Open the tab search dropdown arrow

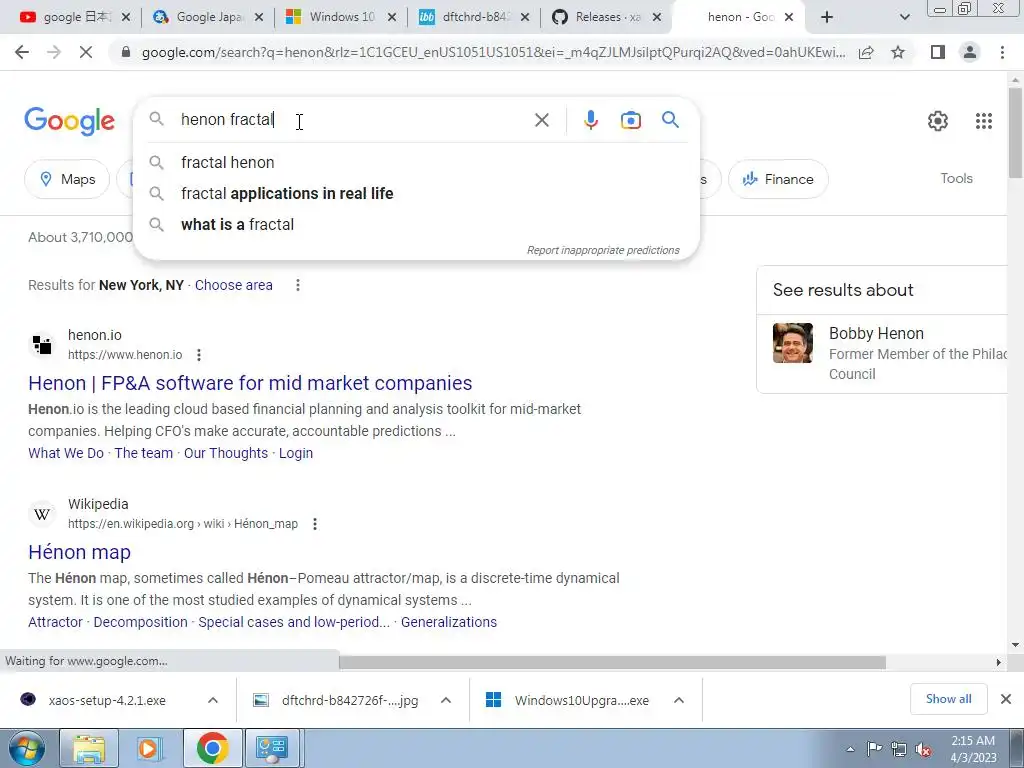tap(904, 18)
